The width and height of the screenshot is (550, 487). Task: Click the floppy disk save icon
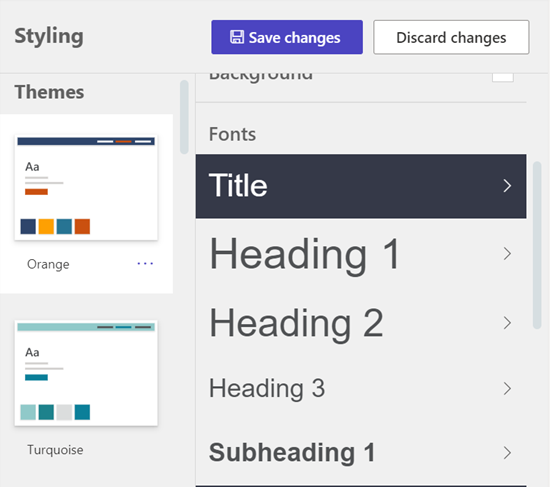237,37
